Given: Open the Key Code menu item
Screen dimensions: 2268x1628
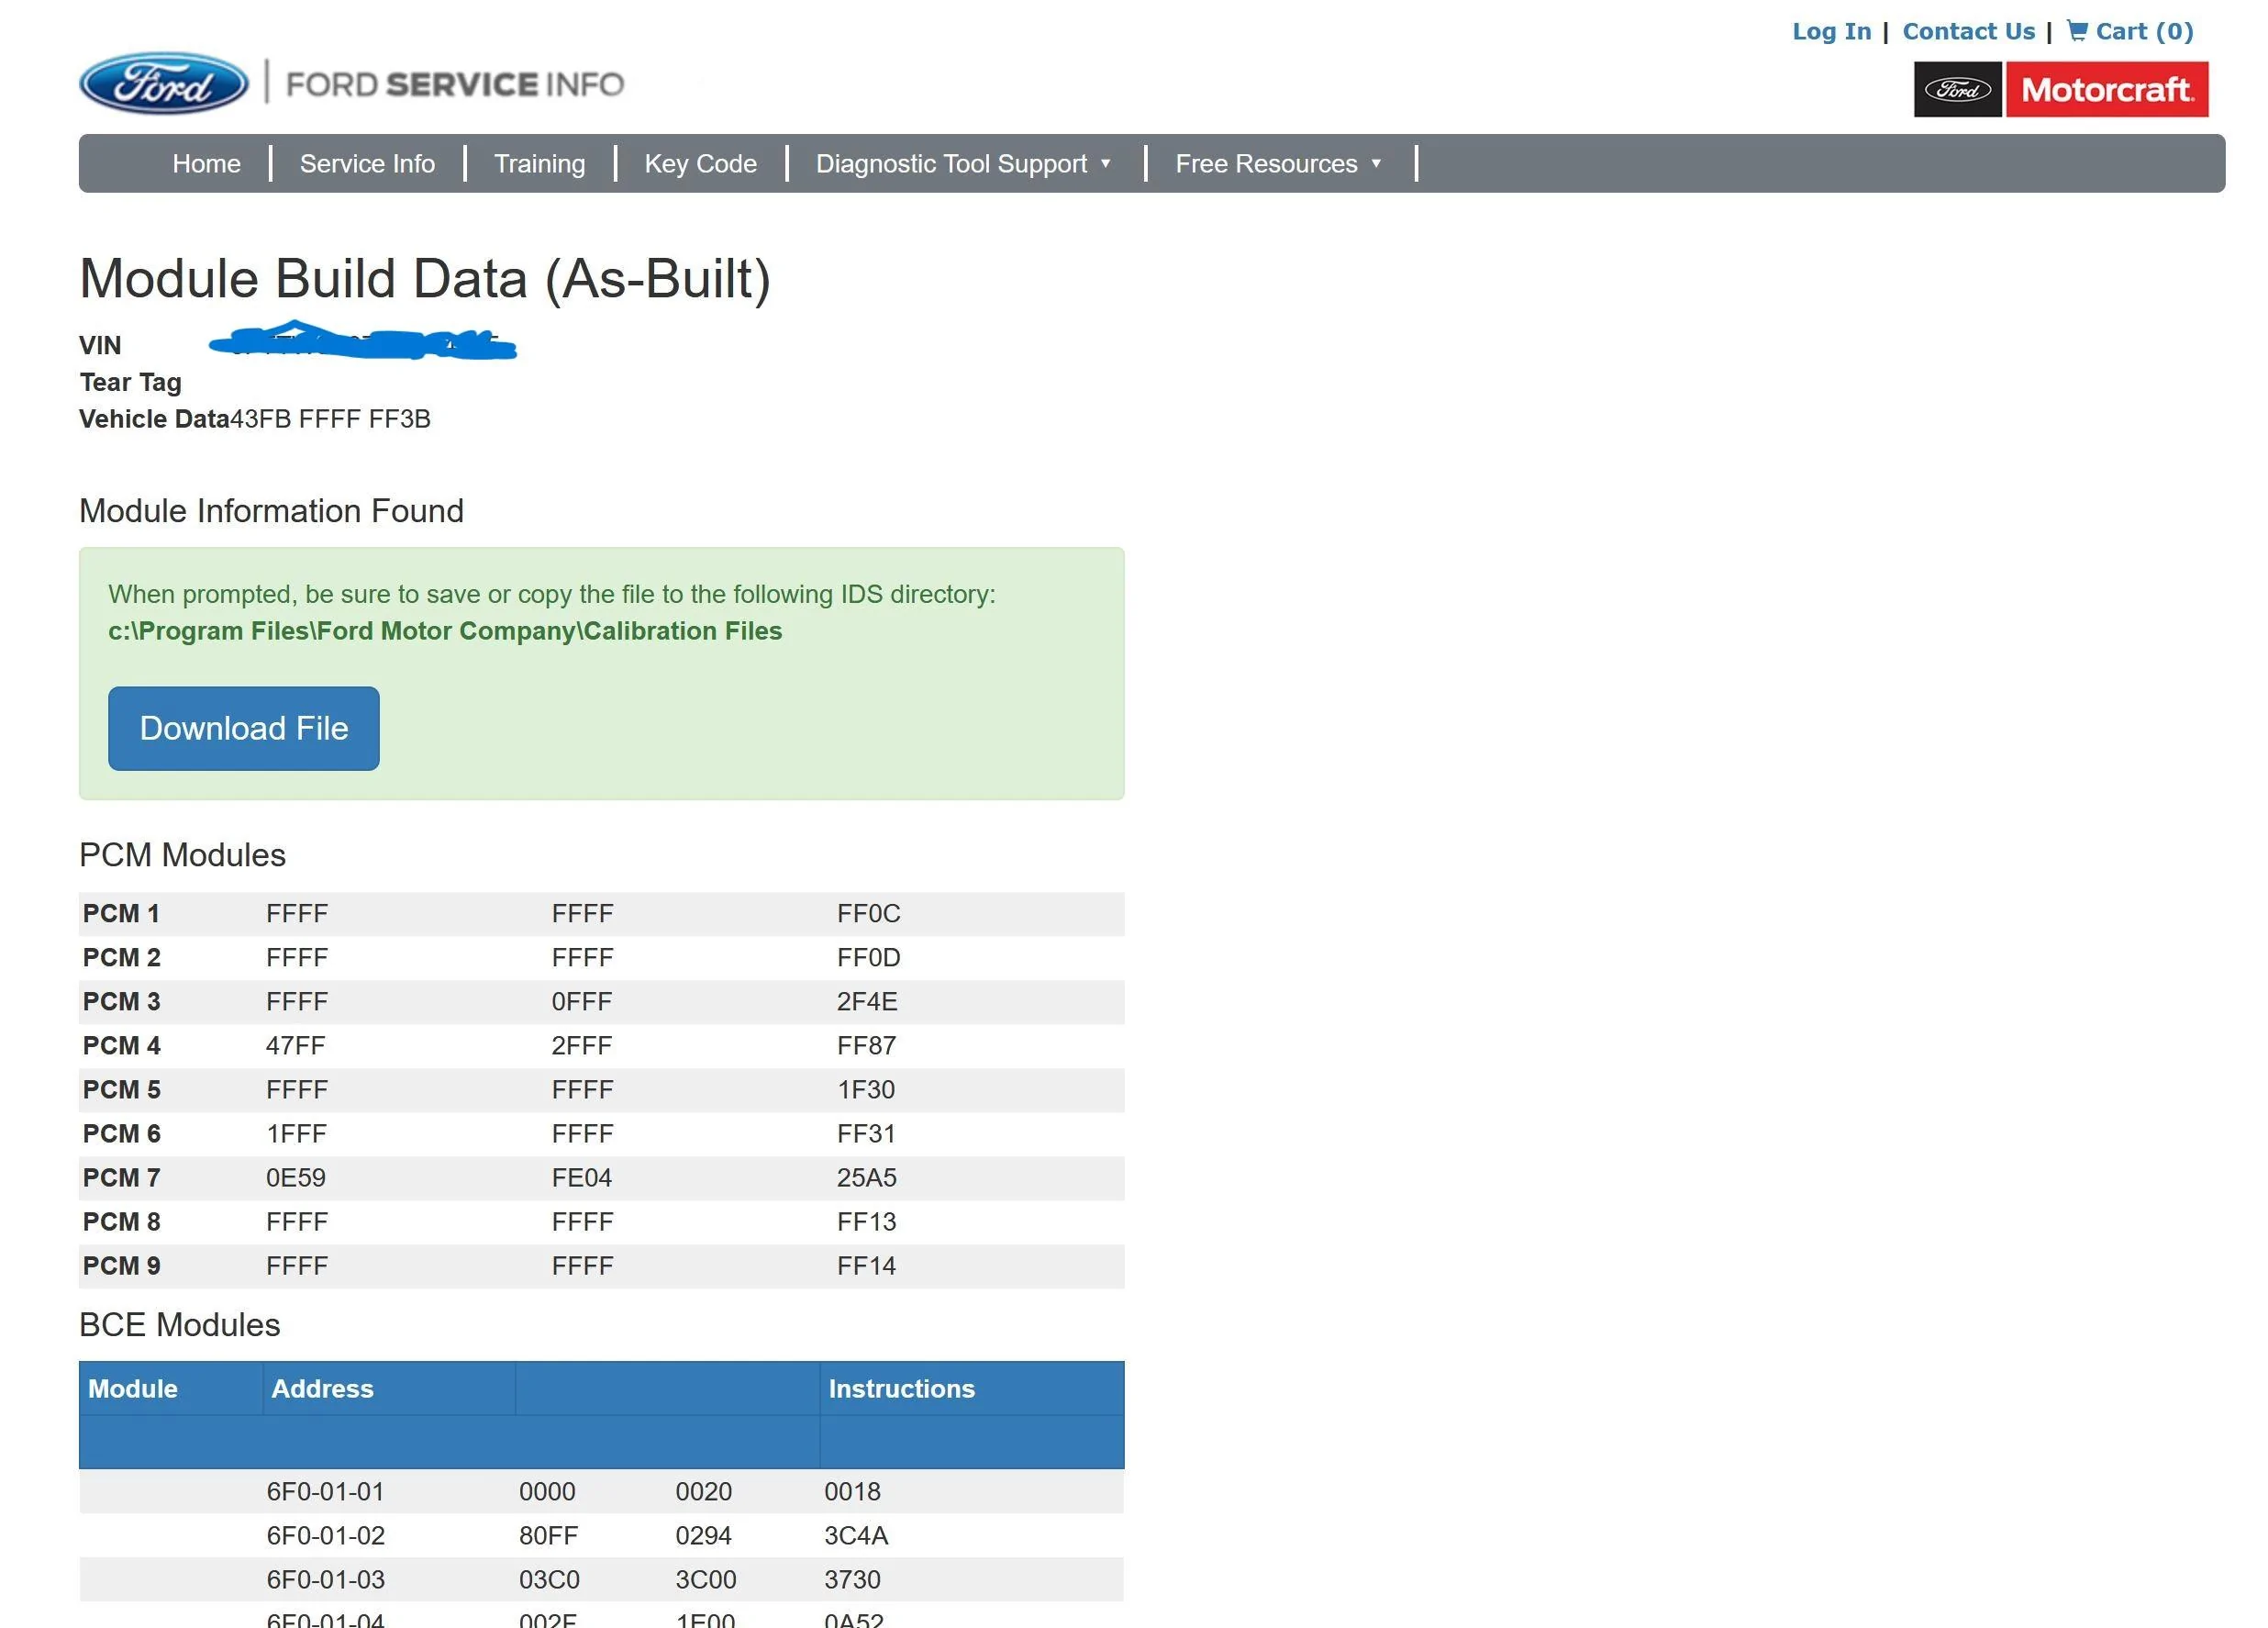Looking at the screenshot, I should tap(700, 163).
